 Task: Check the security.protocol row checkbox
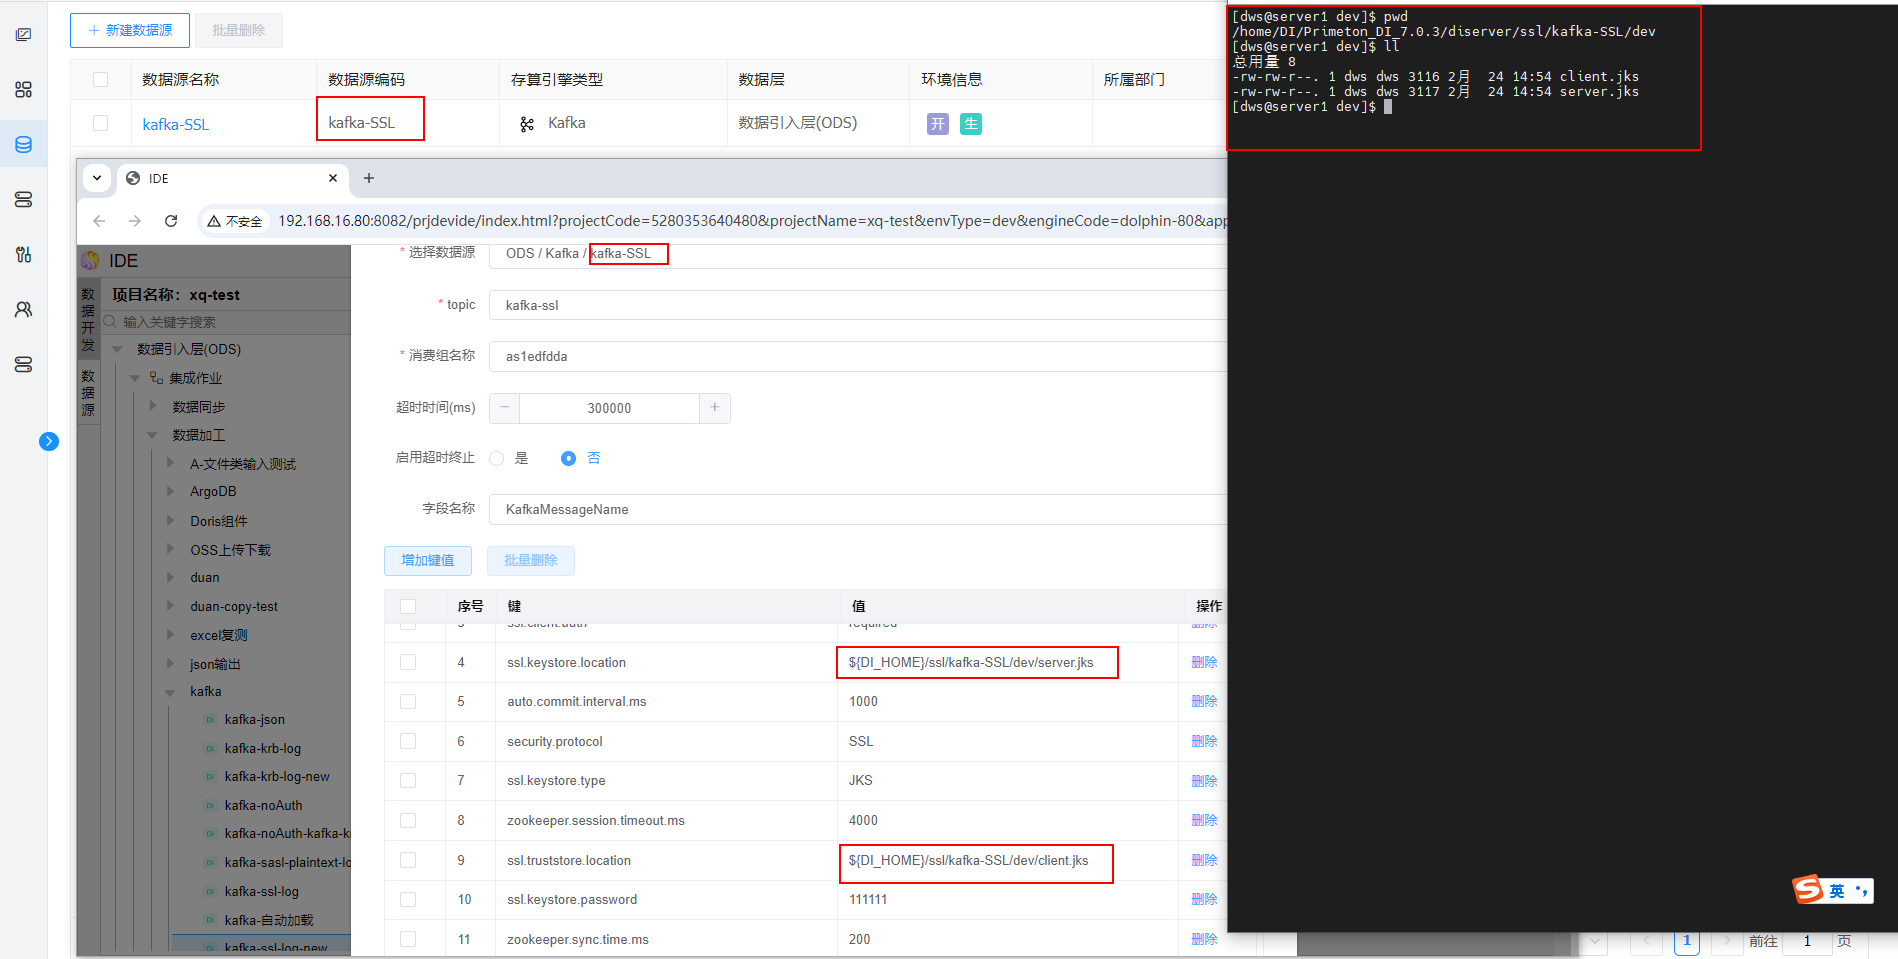[x=408, y=741]
